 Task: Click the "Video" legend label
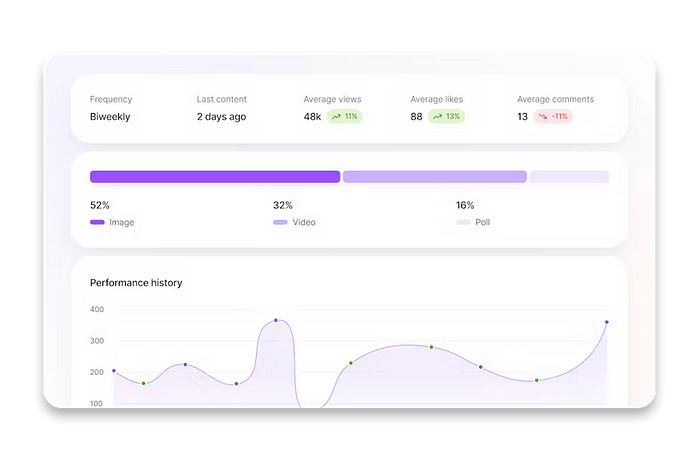tap(304, 222)
